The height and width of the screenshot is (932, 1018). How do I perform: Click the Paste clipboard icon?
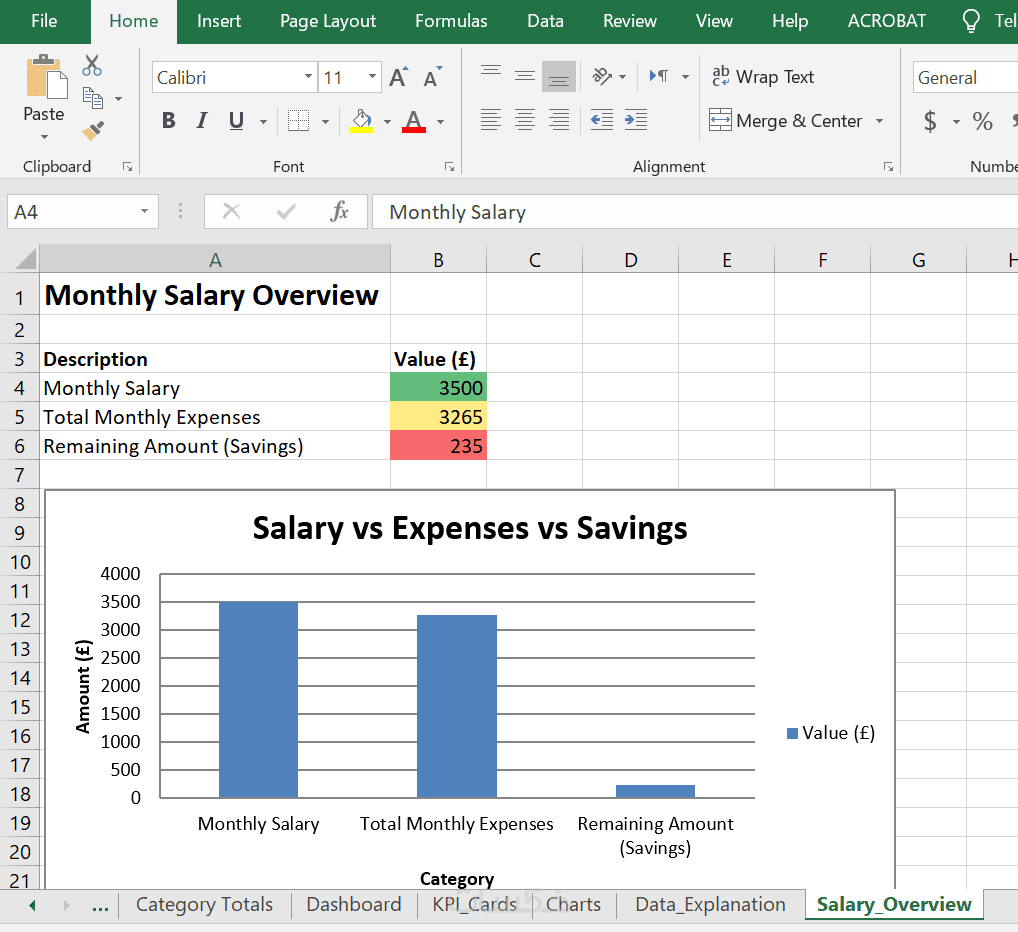[45, 77]
